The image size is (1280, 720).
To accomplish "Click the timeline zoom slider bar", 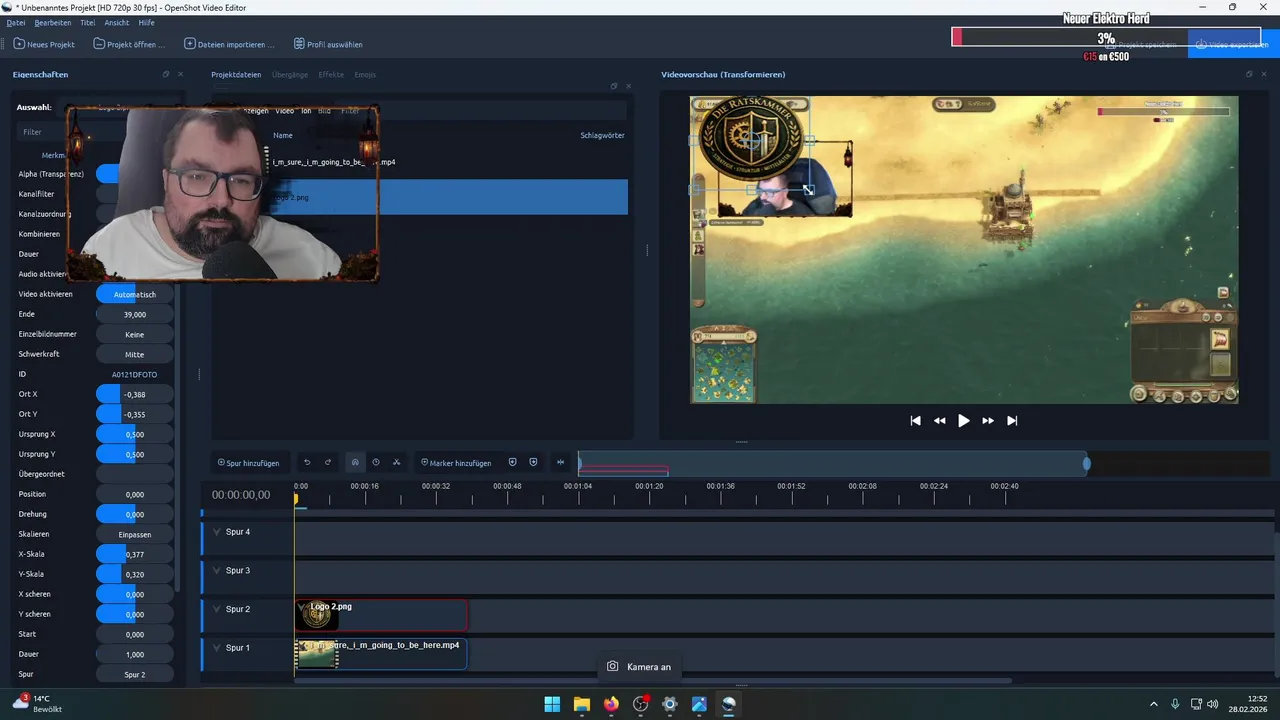I will [x=832, y=463].
